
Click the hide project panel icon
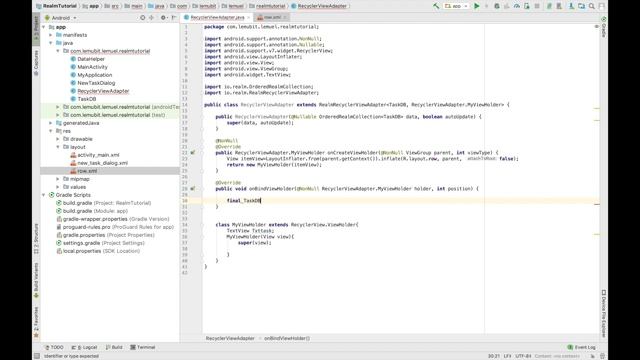[174, 18]
